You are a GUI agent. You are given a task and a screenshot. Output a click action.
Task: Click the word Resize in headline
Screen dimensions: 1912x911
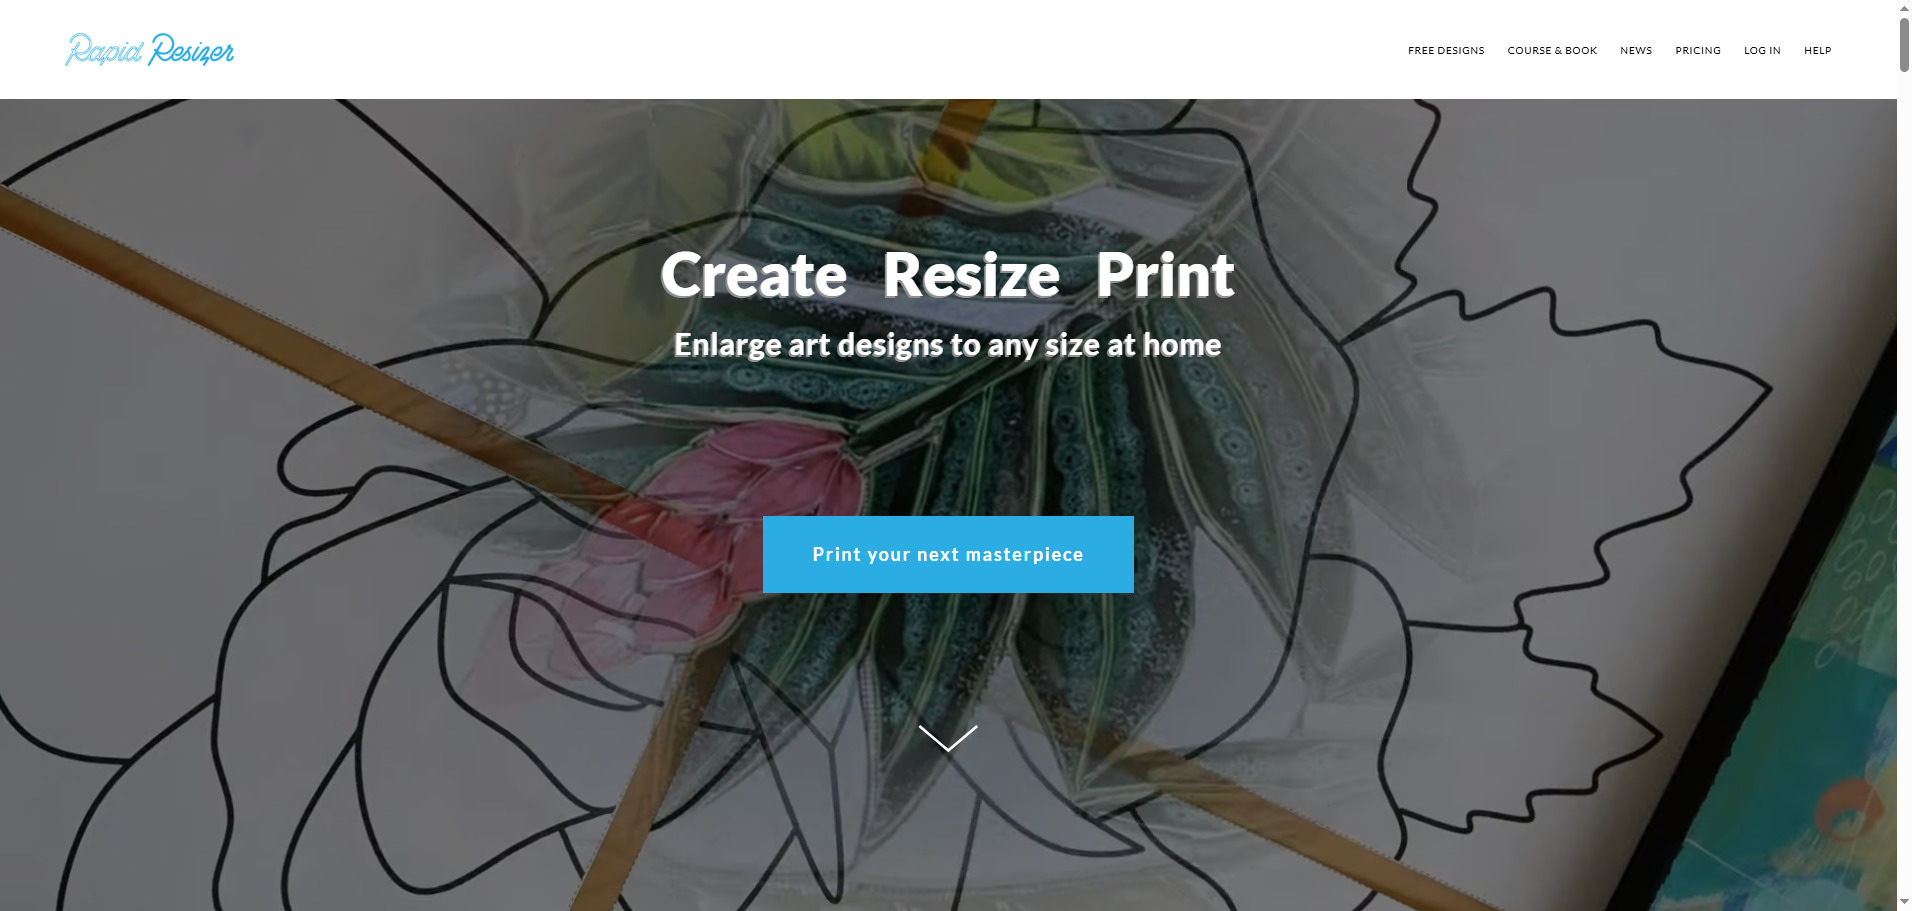tap(971, 275)
